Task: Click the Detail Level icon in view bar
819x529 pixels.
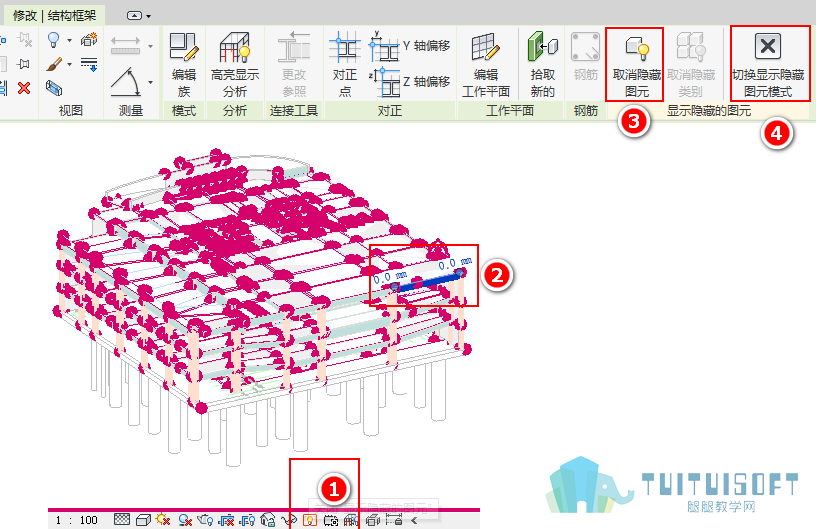Action: click(x=122, y=520)
